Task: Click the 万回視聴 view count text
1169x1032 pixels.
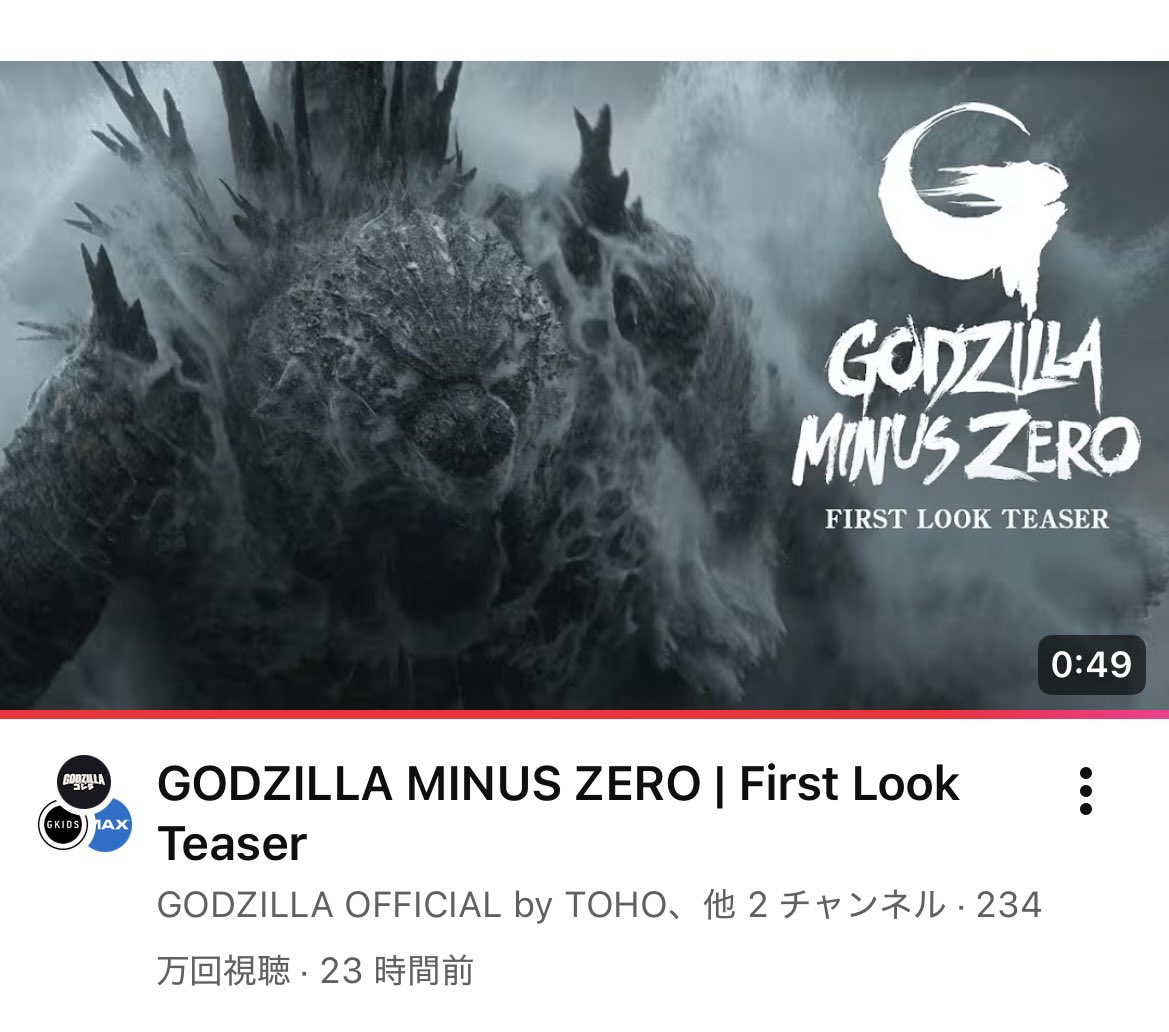Action: pyautogui.click(x=223, y=971)
